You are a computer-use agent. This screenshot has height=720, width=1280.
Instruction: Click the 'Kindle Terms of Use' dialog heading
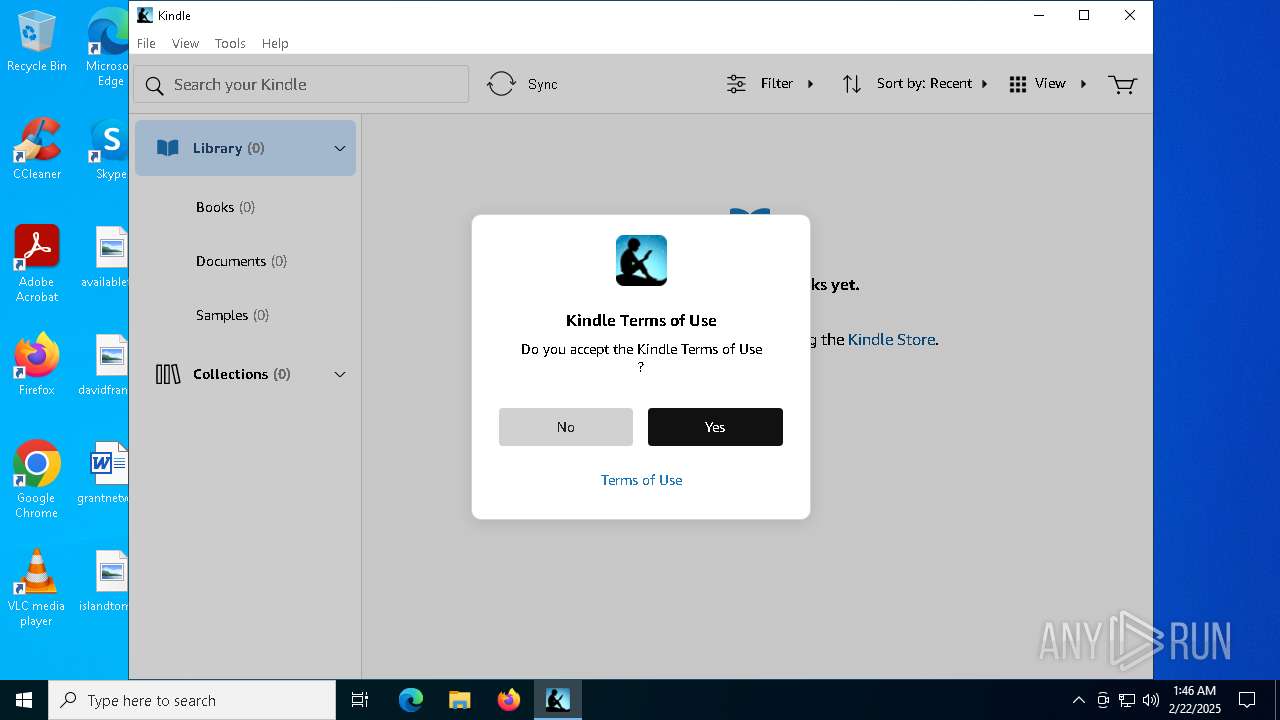click(641, 320)
